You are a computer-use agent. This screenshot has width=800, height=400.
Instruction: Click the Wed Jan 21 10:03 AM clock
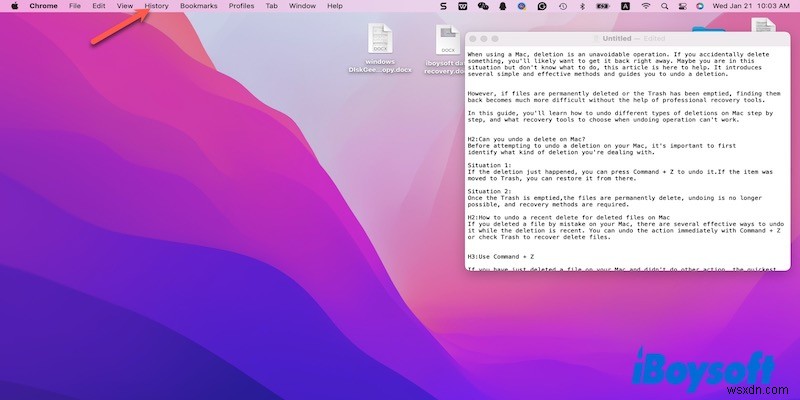pyautogui.click(x=753, y=6)
